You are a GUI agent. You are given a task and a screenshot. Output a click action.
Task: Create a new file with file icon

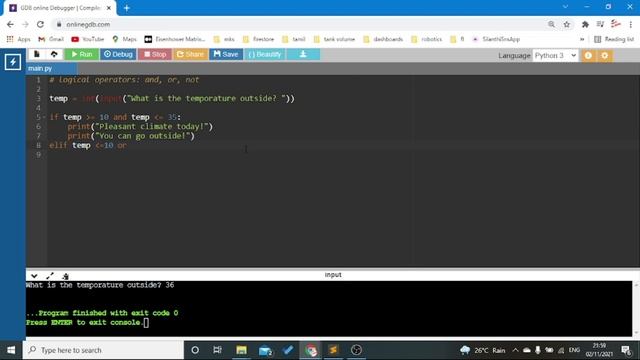click(37, 54)
